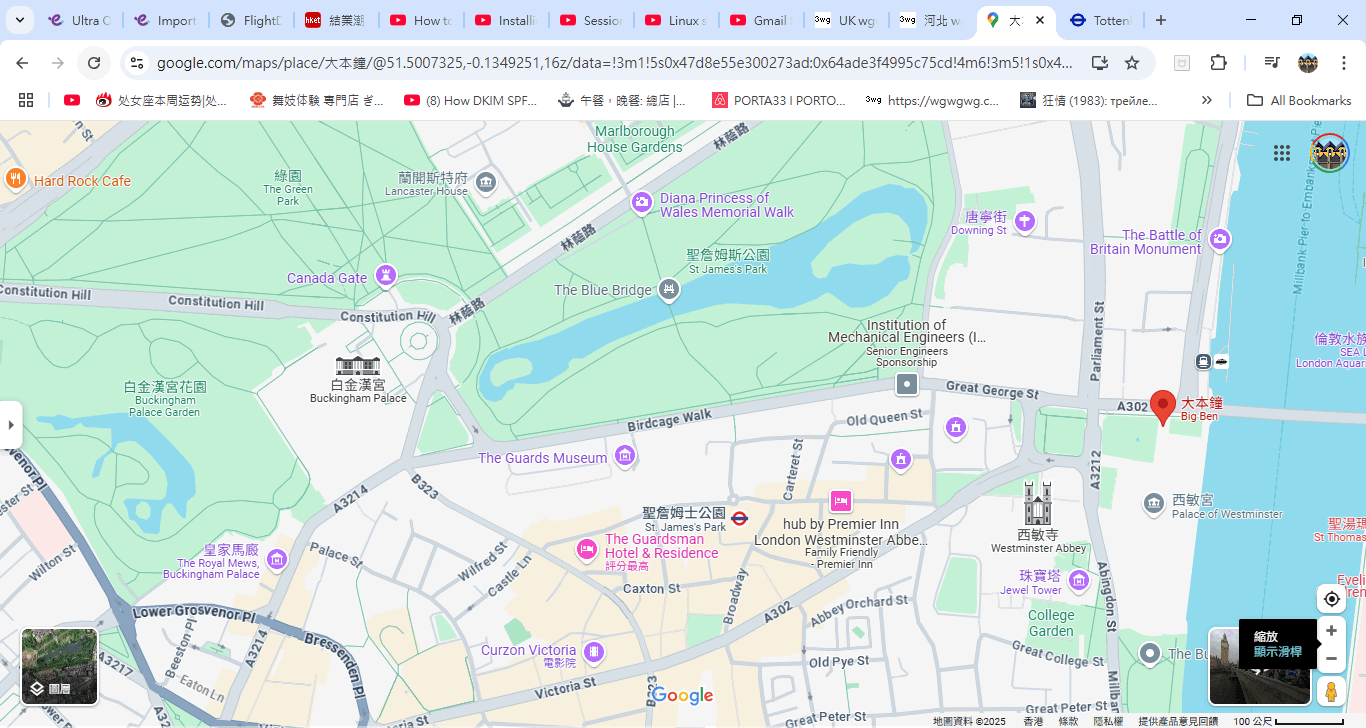
Task: Click the Westminster Abbey landmark icon
Action: pyautogui.click(x=1037, y=503)
